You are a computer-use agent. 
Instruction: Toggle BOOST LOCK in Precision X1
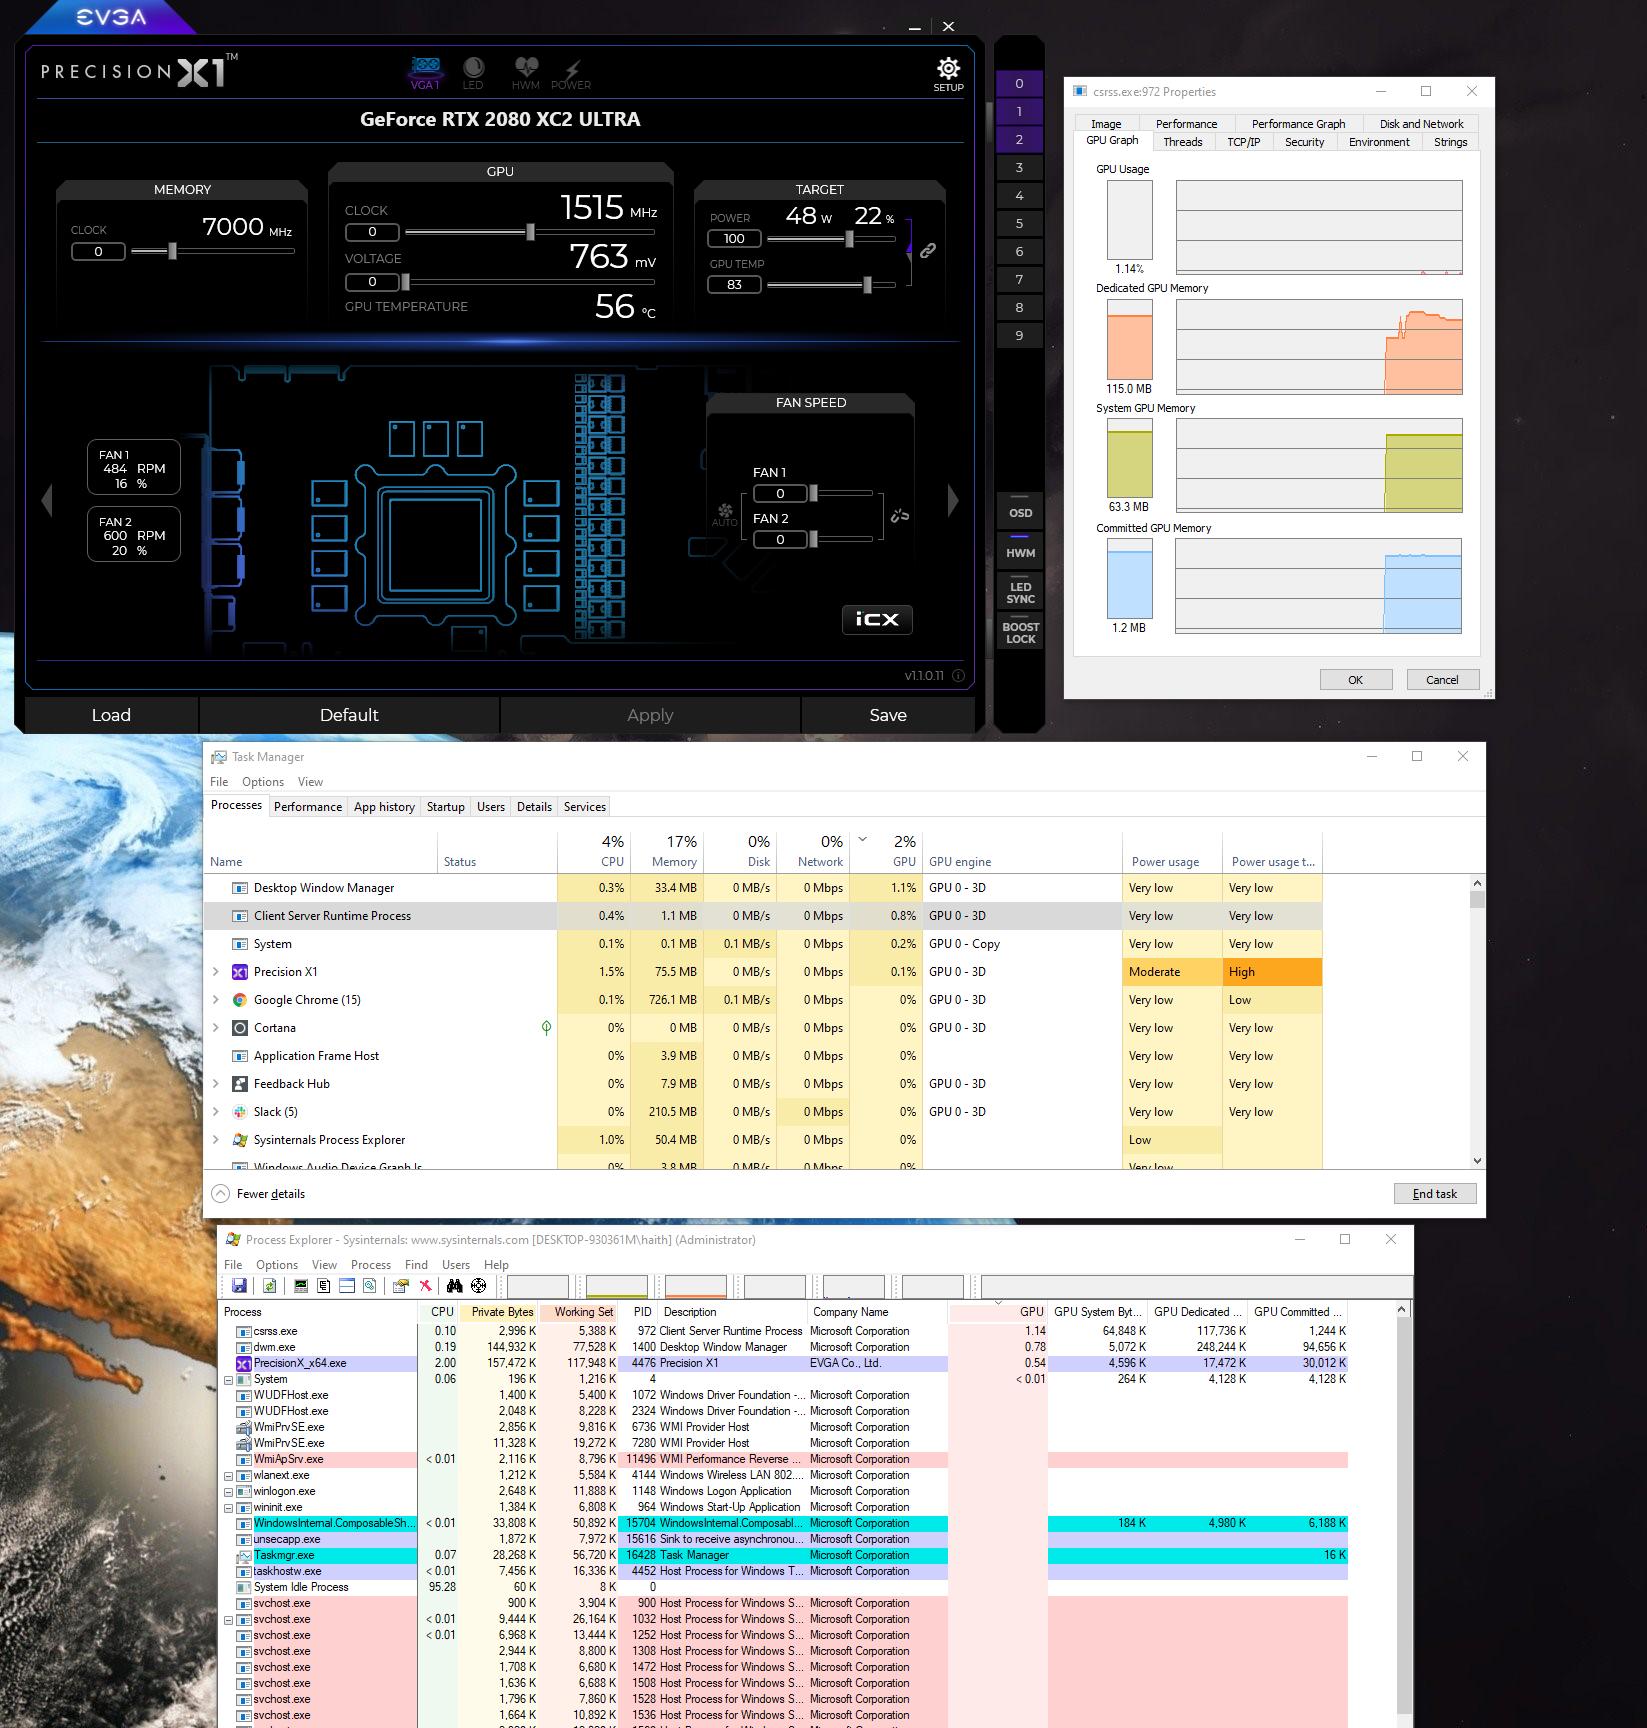[x=1020, y=630]
